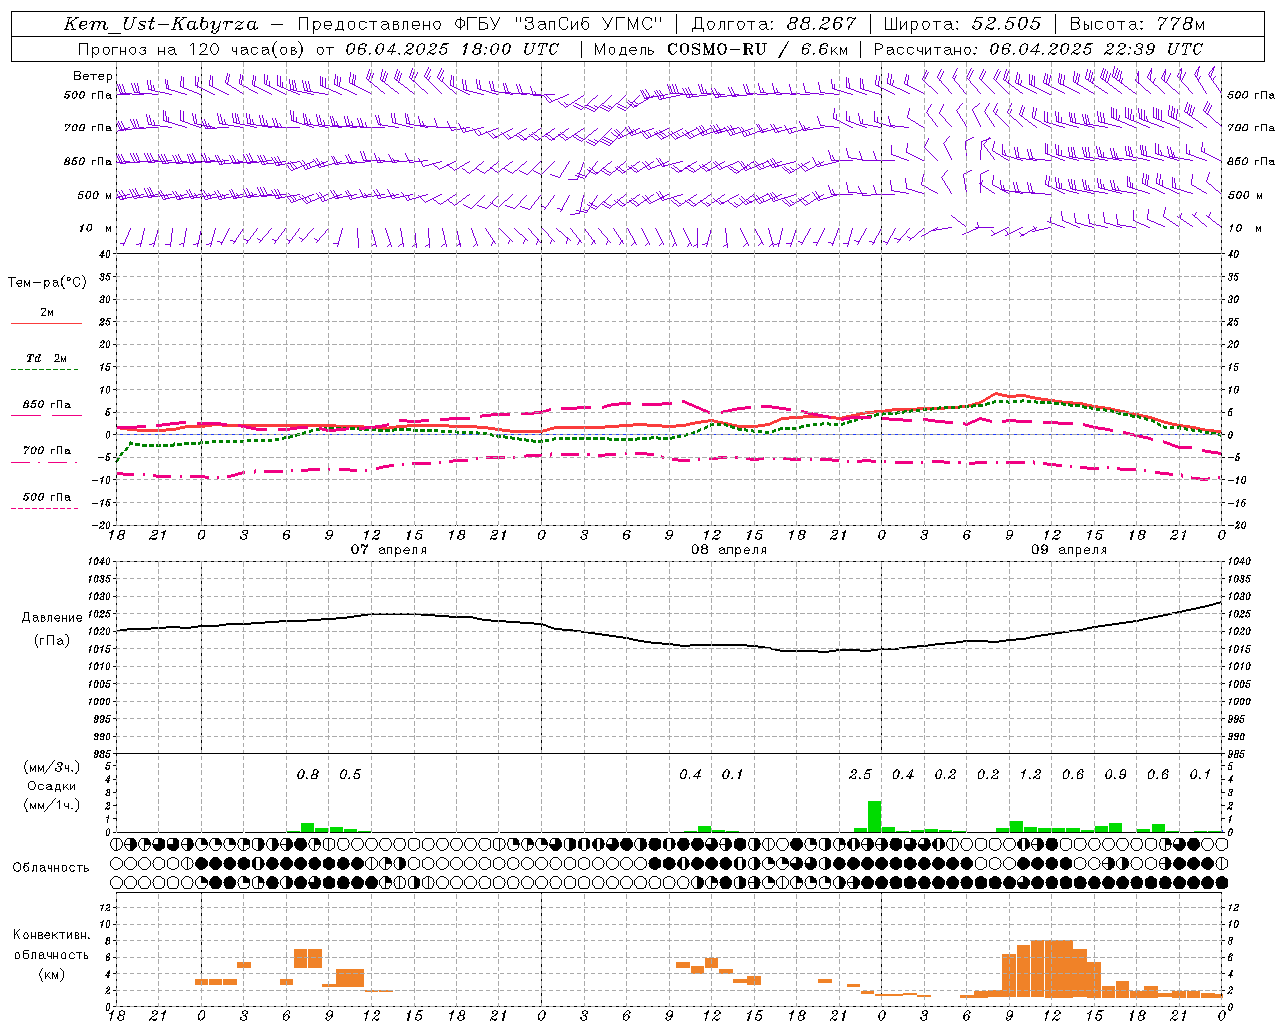Click the '09 апреля' date label
1280x1024 pixels.
[x=1069, y=550]
